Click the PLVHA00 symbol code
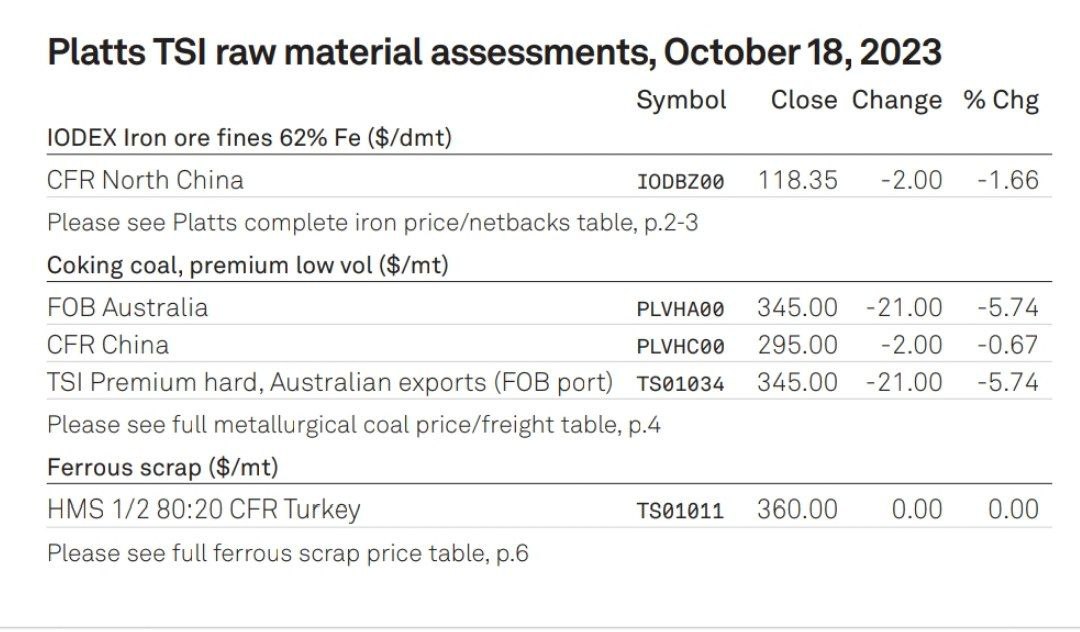Screen dimensions: 1080x632 click(681, 309)
